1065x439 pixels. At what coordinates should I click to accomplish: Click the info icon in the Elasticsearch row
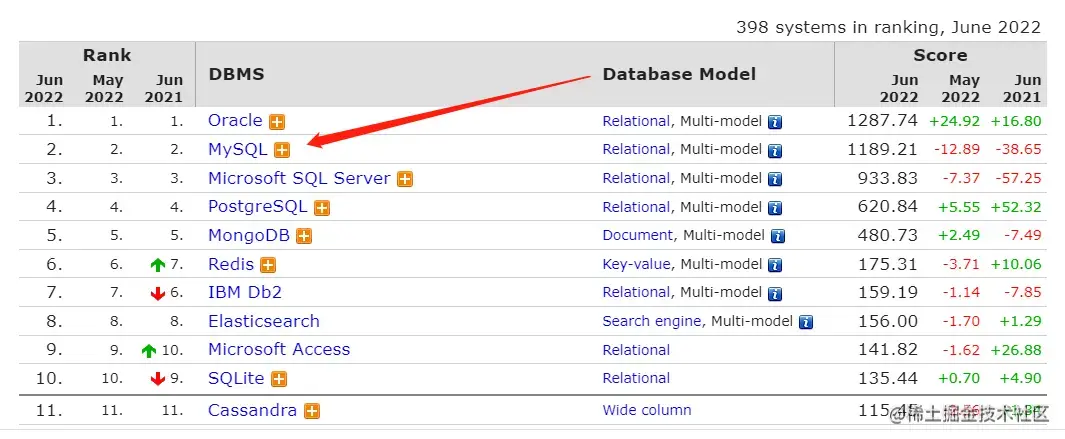pyautogui.click(x=806, y=322)
